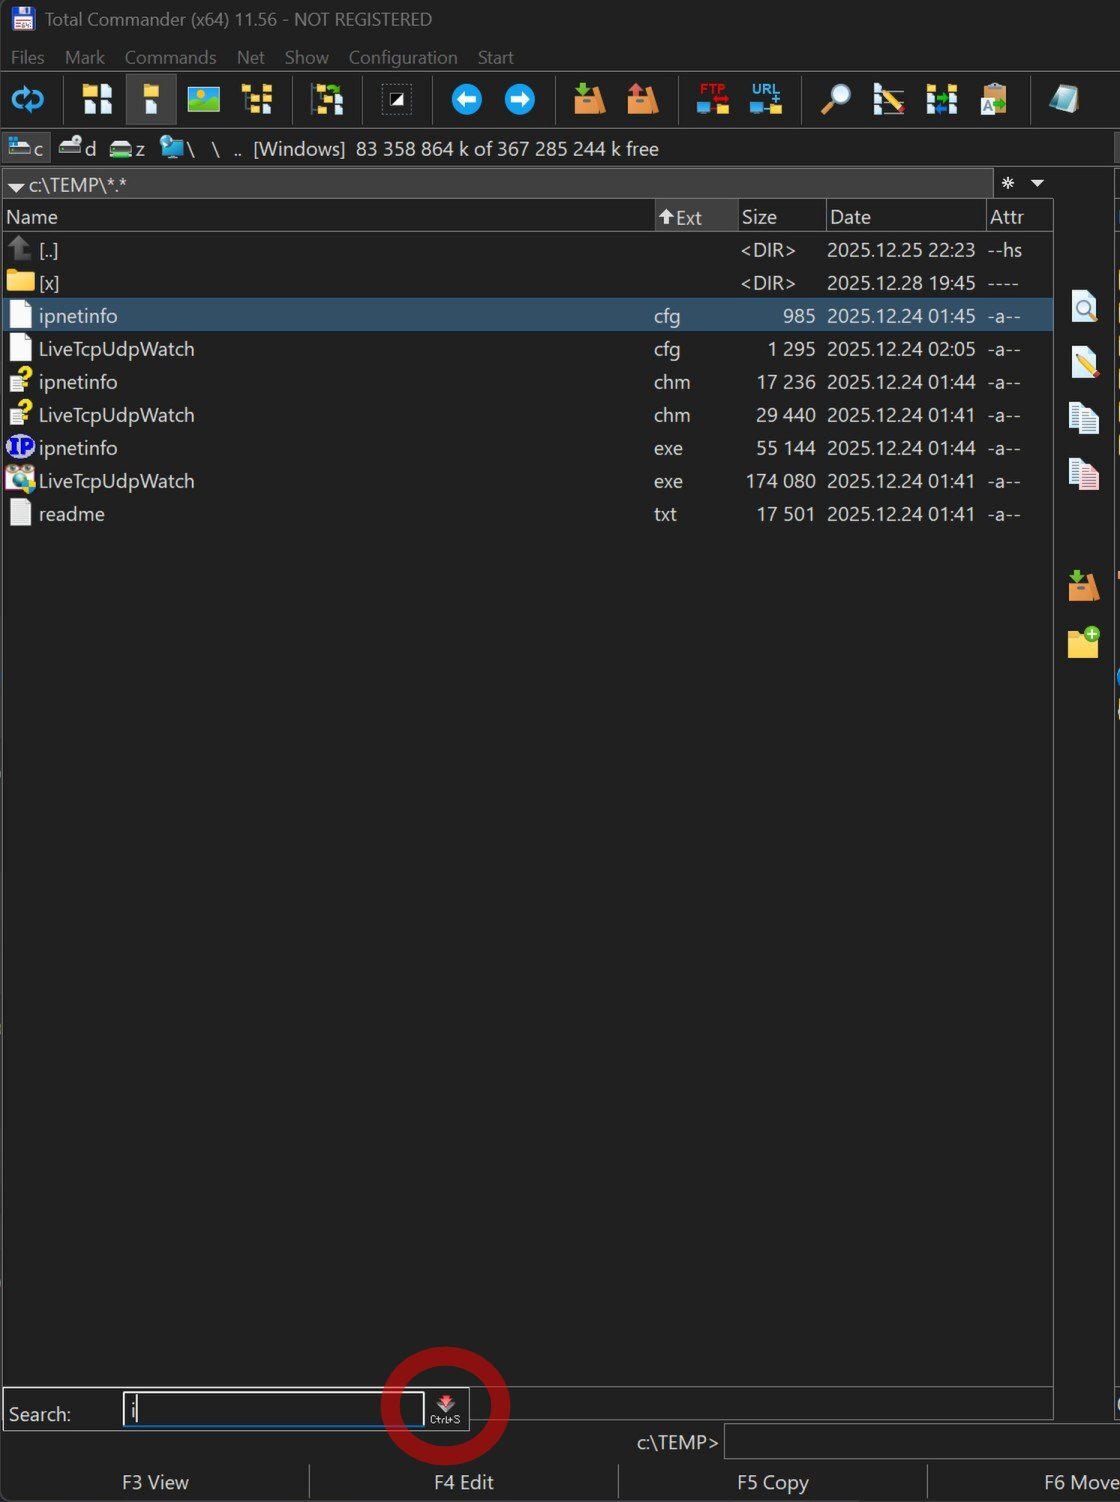Open directory history down arrow
Viewport: 1120px width, 1502px height.
(1037, 183)
